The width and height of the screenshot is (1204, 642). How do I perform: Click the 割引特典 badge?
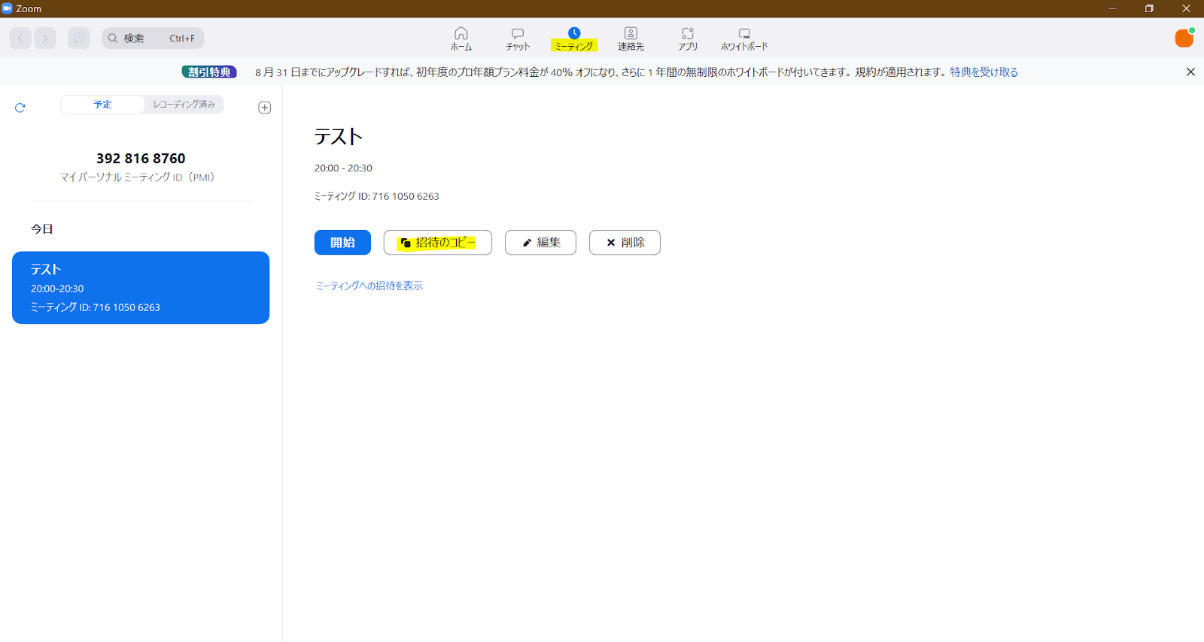tap(209, 72)
